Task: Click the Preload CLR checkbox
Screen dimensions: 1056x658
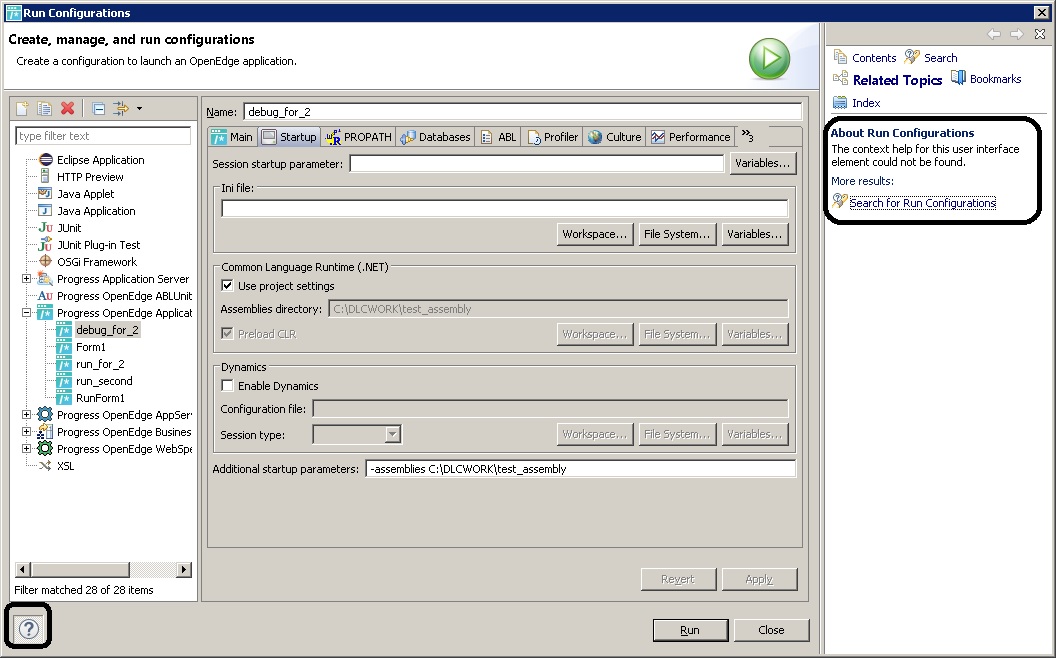Action: coord(228,334)
